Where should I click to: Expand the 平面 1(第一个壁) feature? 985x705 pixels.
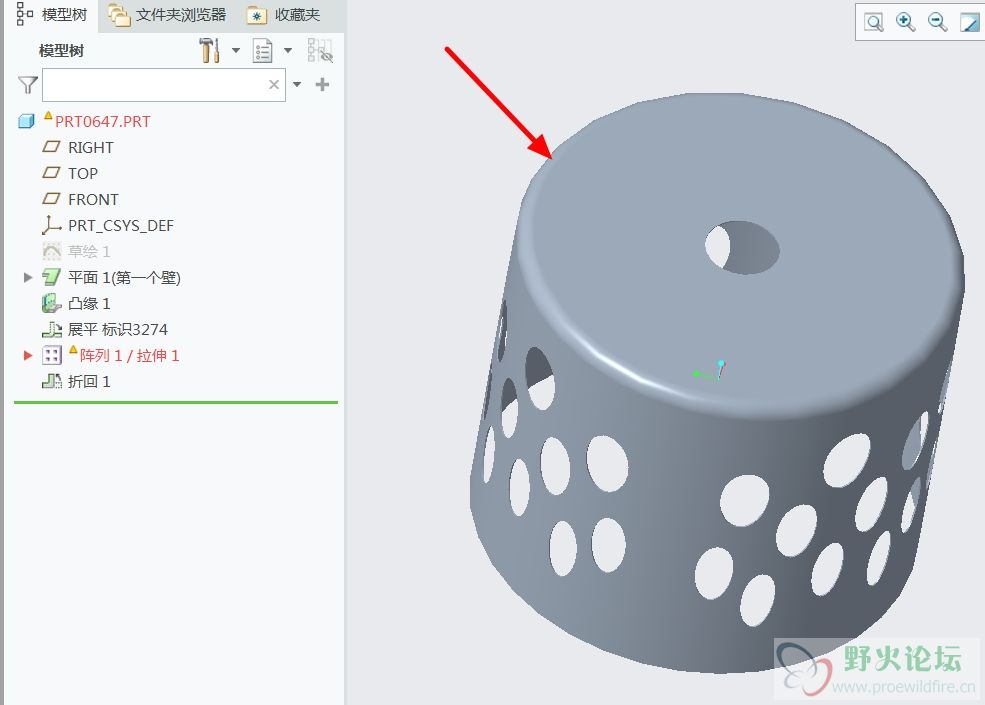coord(28,277)
